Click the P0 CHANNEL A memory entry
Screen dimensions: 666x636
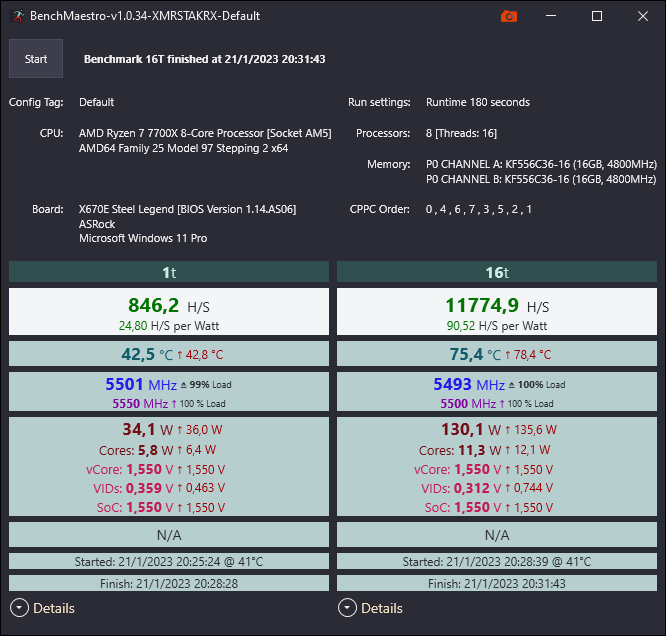point(541,164)
